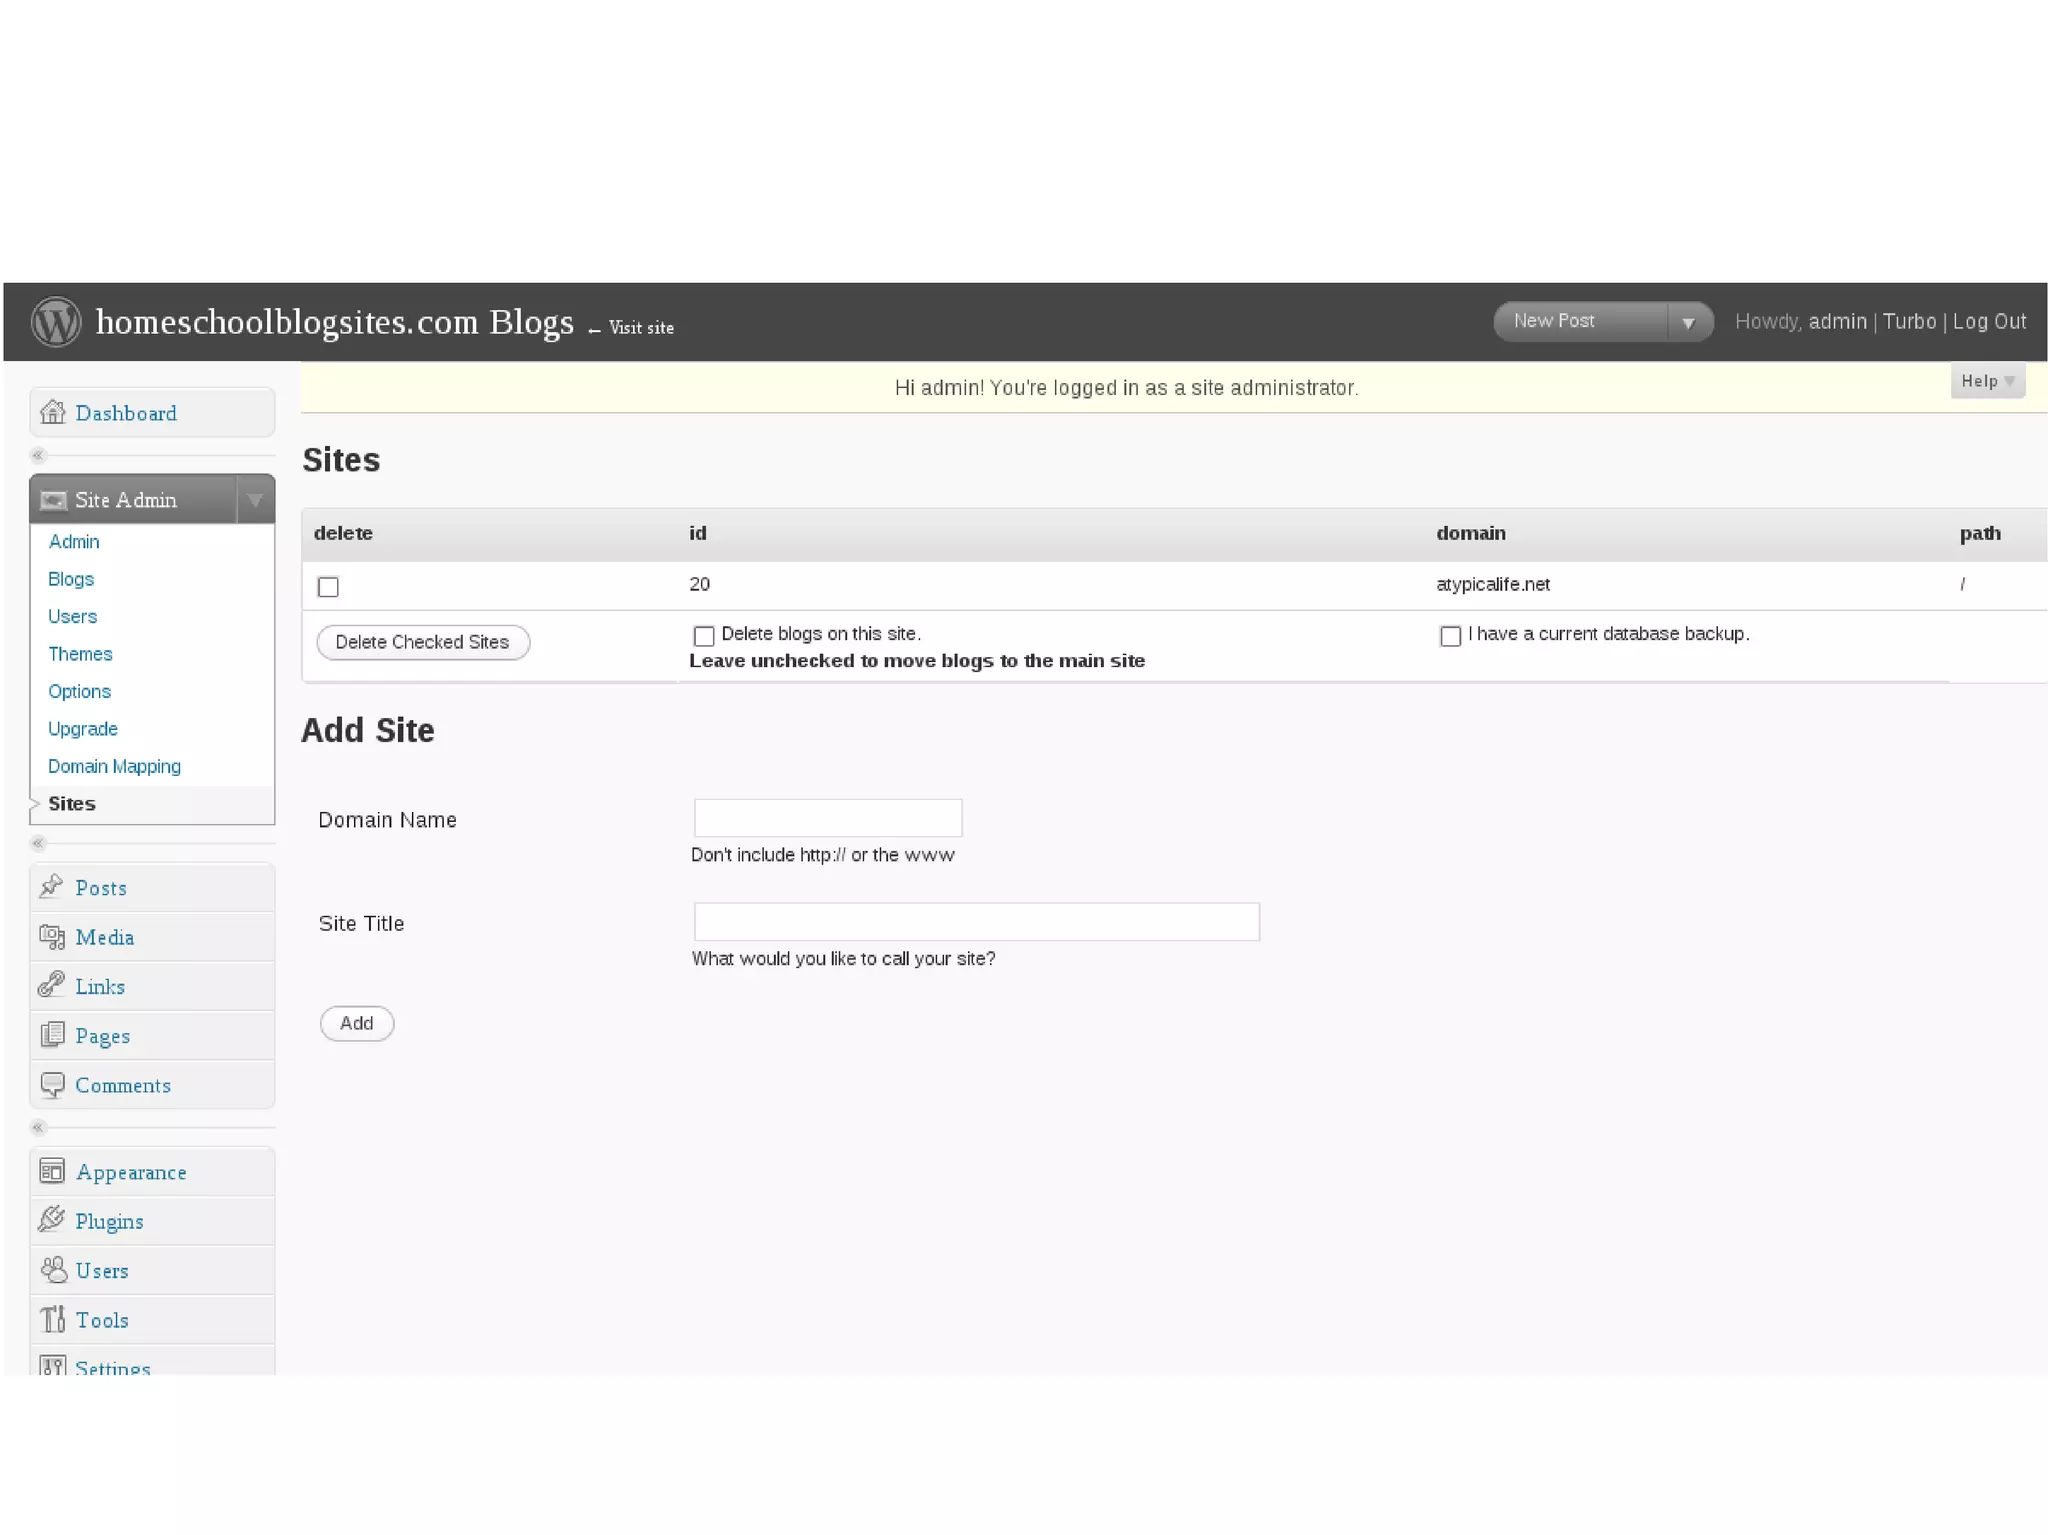Click the Log Out link
The height and width of the screenshot is (1535, 2048).
click(x=1989, y=322)
